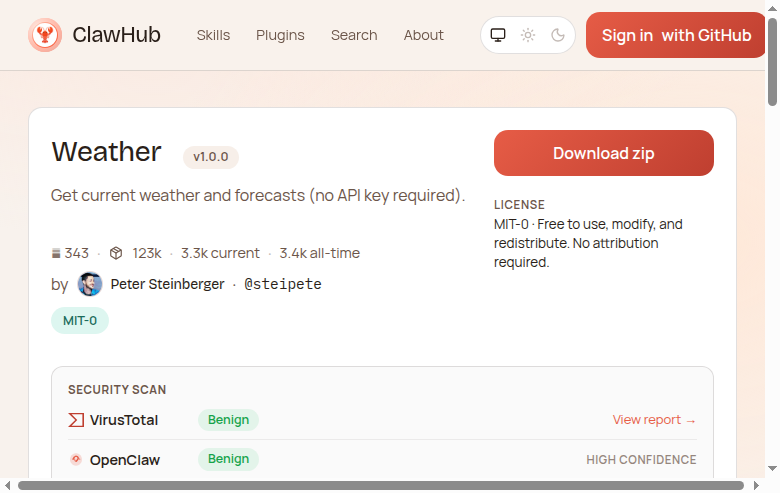The width and height of the screenshot is (780, 493).
Task: Click Peter Steinberger's avatar photo
Action: [x=90, y=284]
